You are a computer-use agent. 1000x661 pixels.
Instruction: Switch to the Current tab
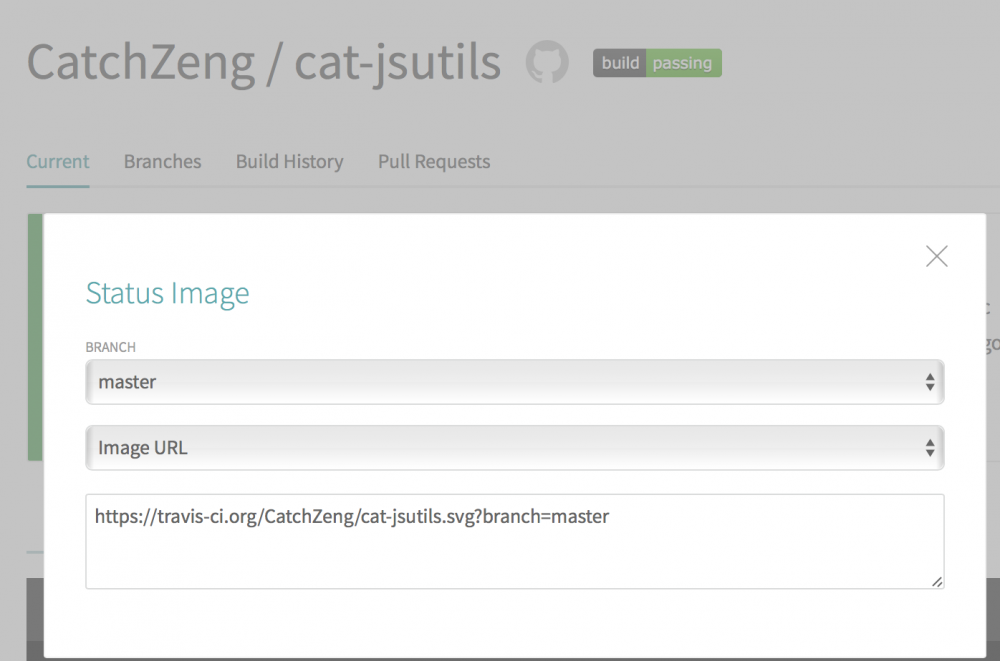coord(58,161)
